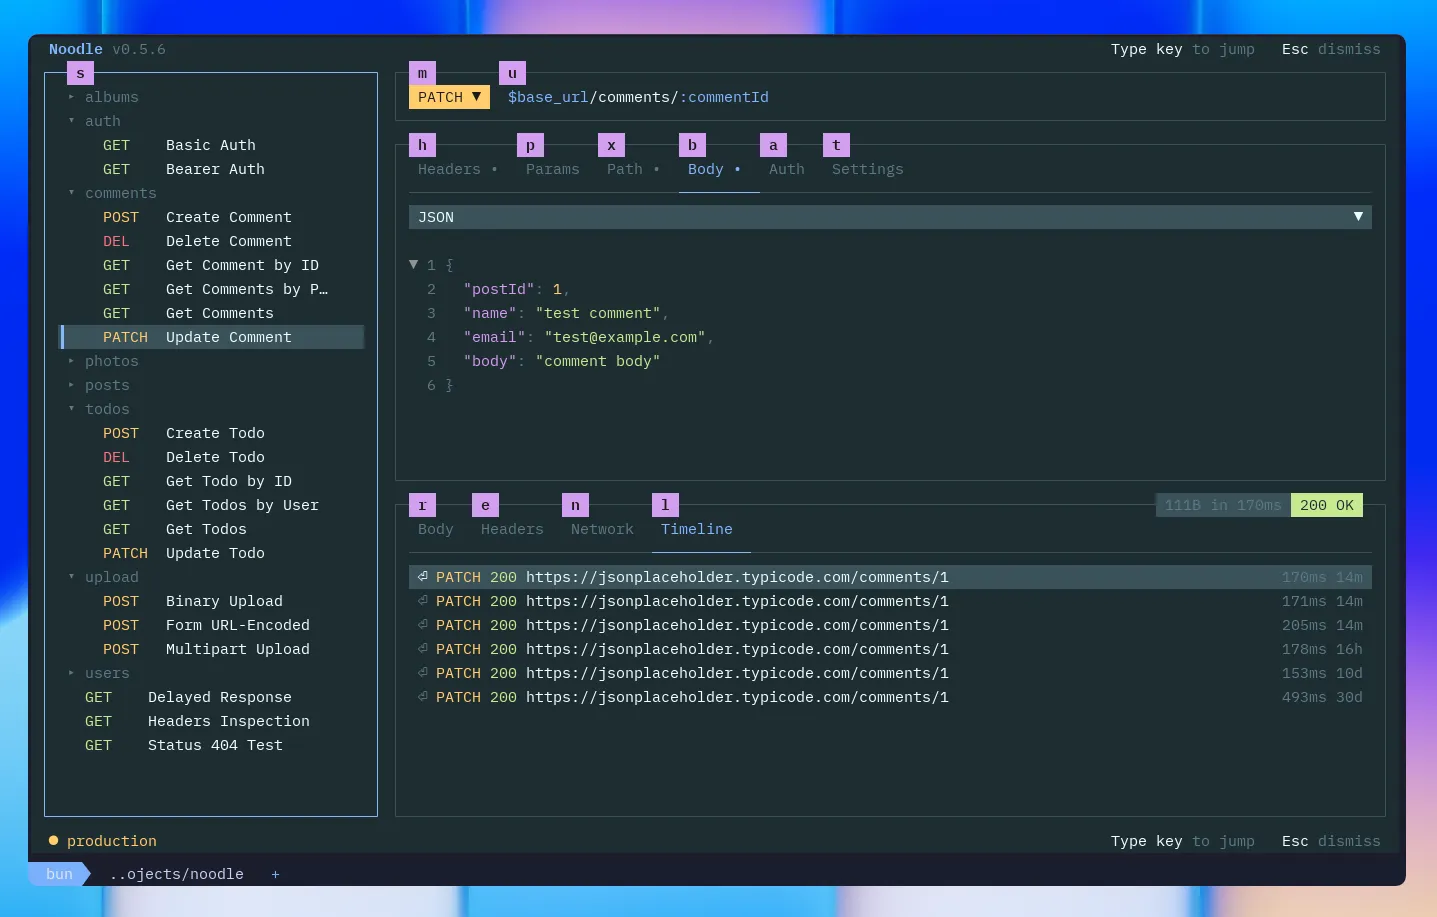The height and width of the screenshot is (917, 1437).
Task: Select the Delete Comment request
Action: click(x=212, y=241)
